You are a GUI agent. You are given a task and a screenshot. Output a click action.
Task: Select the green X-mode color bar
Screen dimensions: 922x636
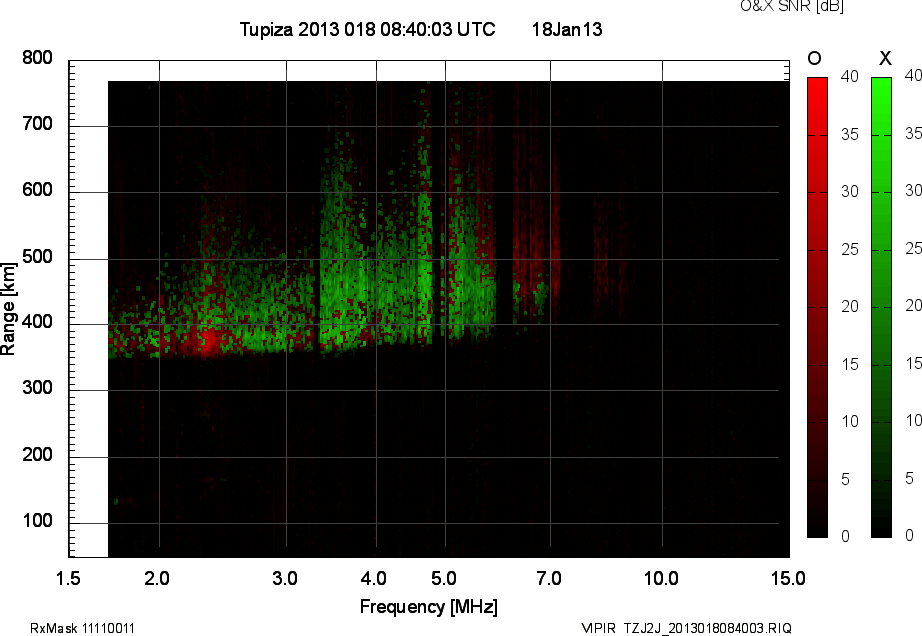[881, 307]
